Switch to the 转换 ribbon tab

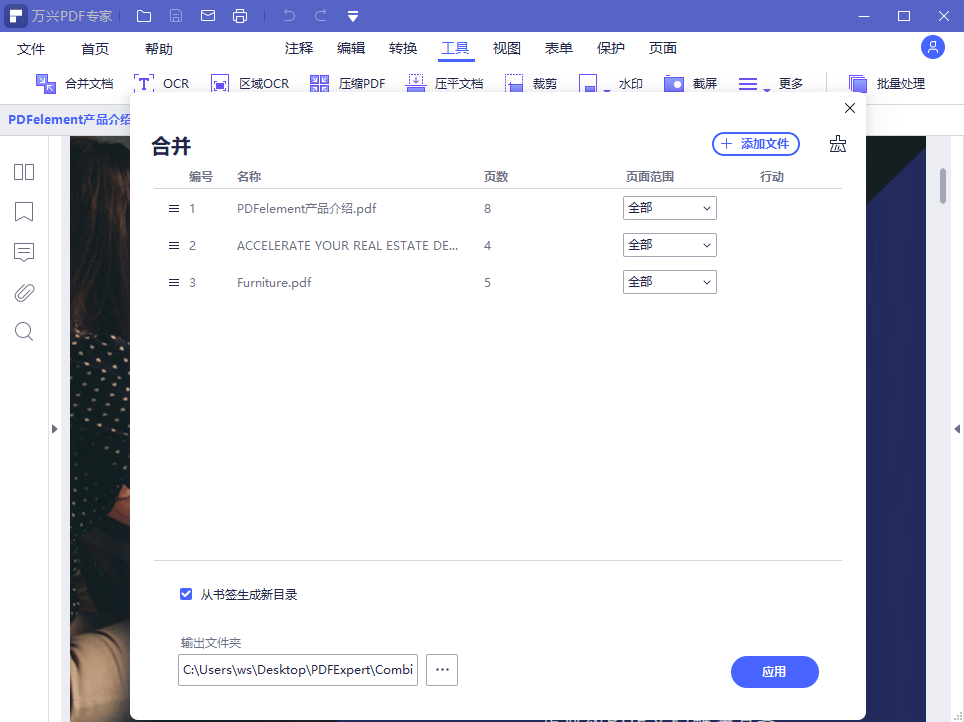403,47
